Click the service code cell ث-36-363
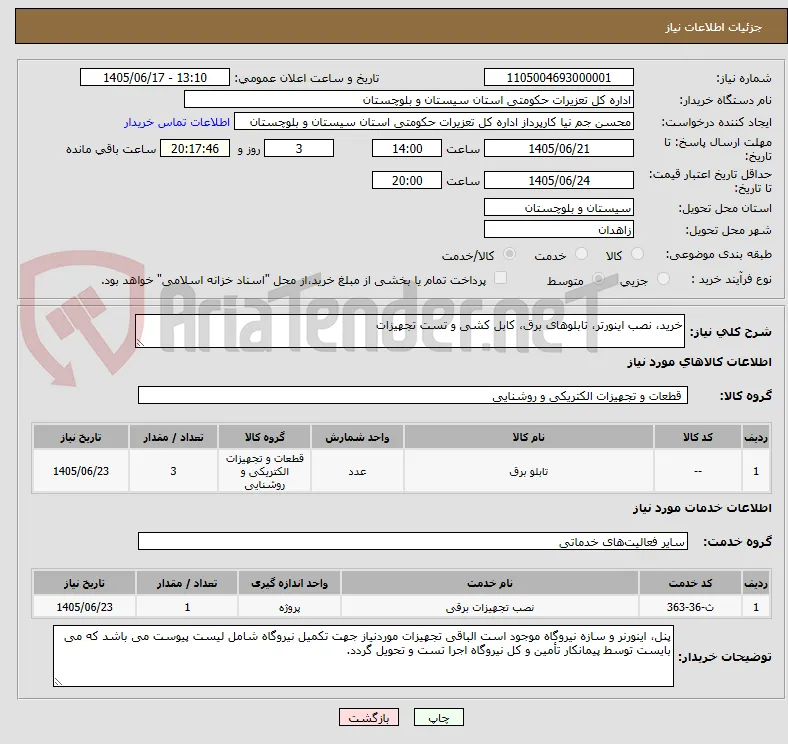Image resolution: width=788 pixels, height=744 pixels. tap(691, 607)
